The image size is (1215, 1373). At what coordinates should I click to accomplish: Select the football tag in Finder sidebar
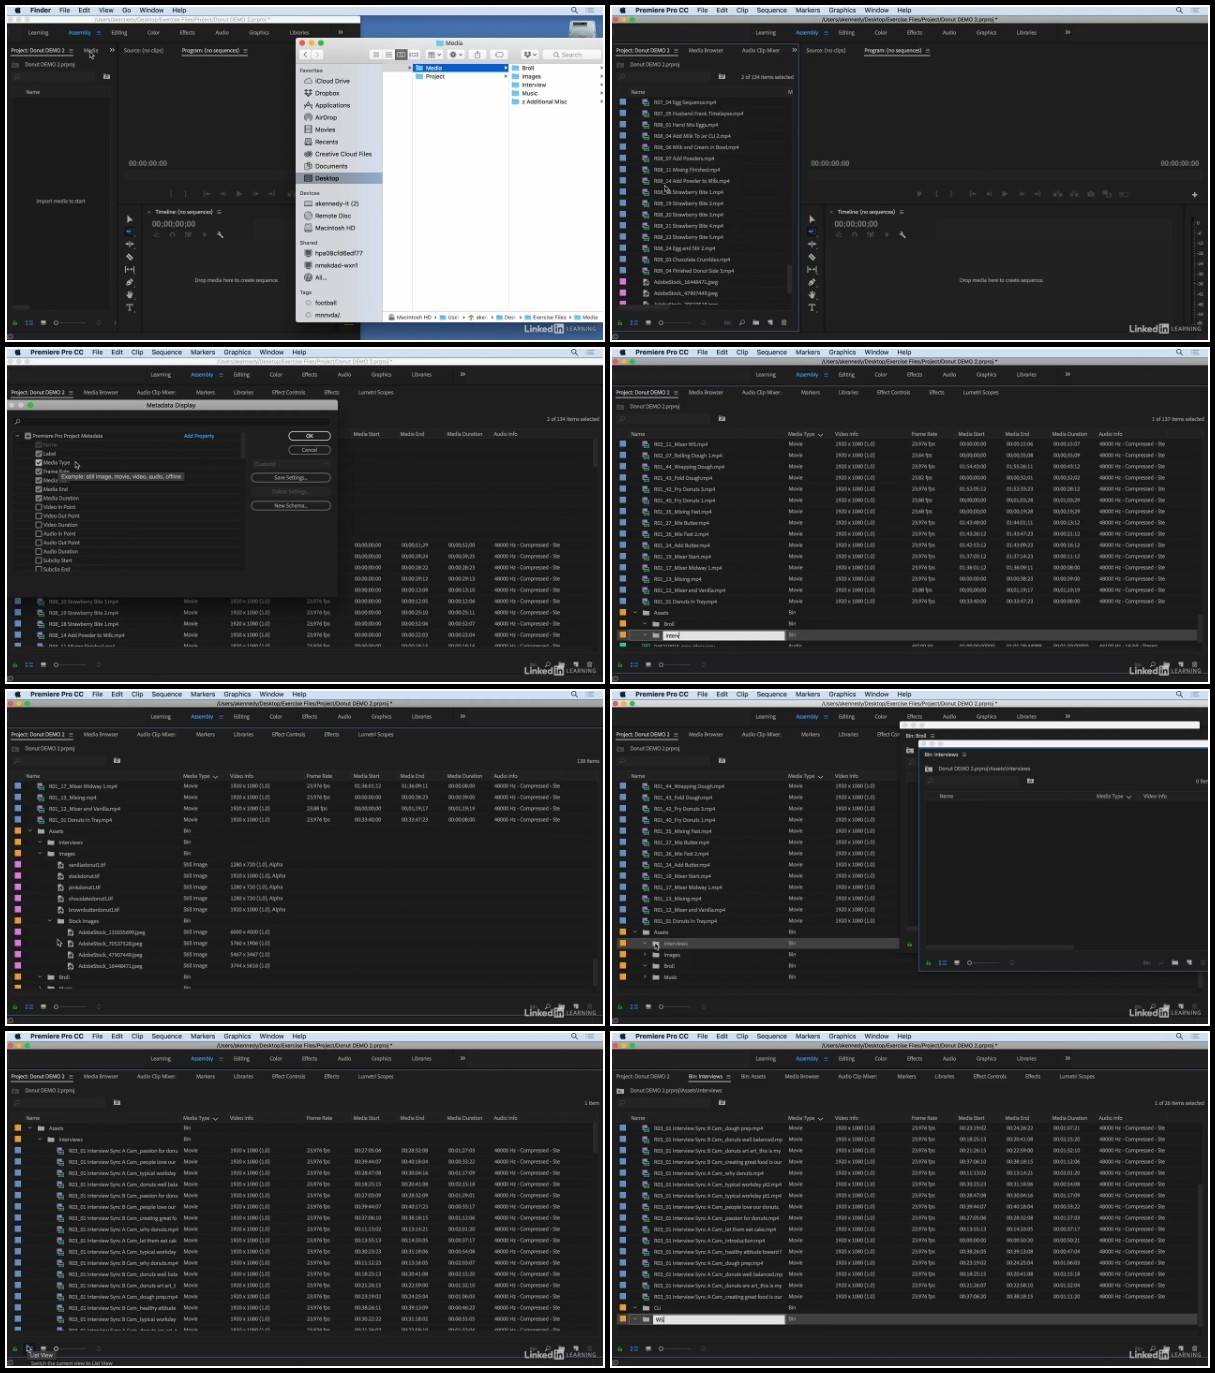point(320,302)
